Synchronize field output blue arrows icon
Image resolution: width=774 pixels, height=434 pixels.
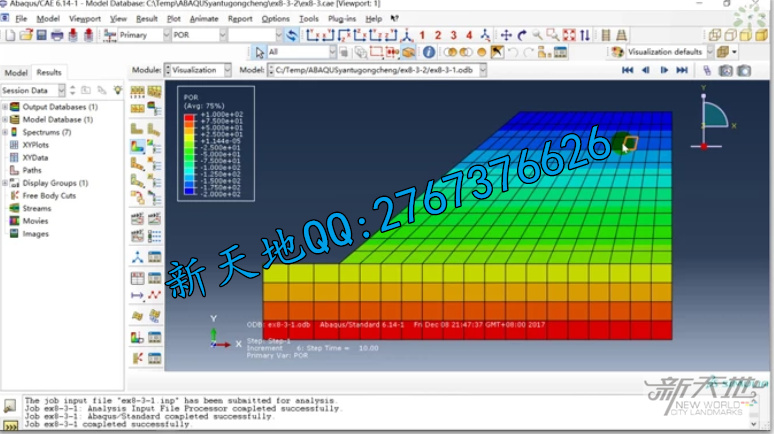point(292,35)
